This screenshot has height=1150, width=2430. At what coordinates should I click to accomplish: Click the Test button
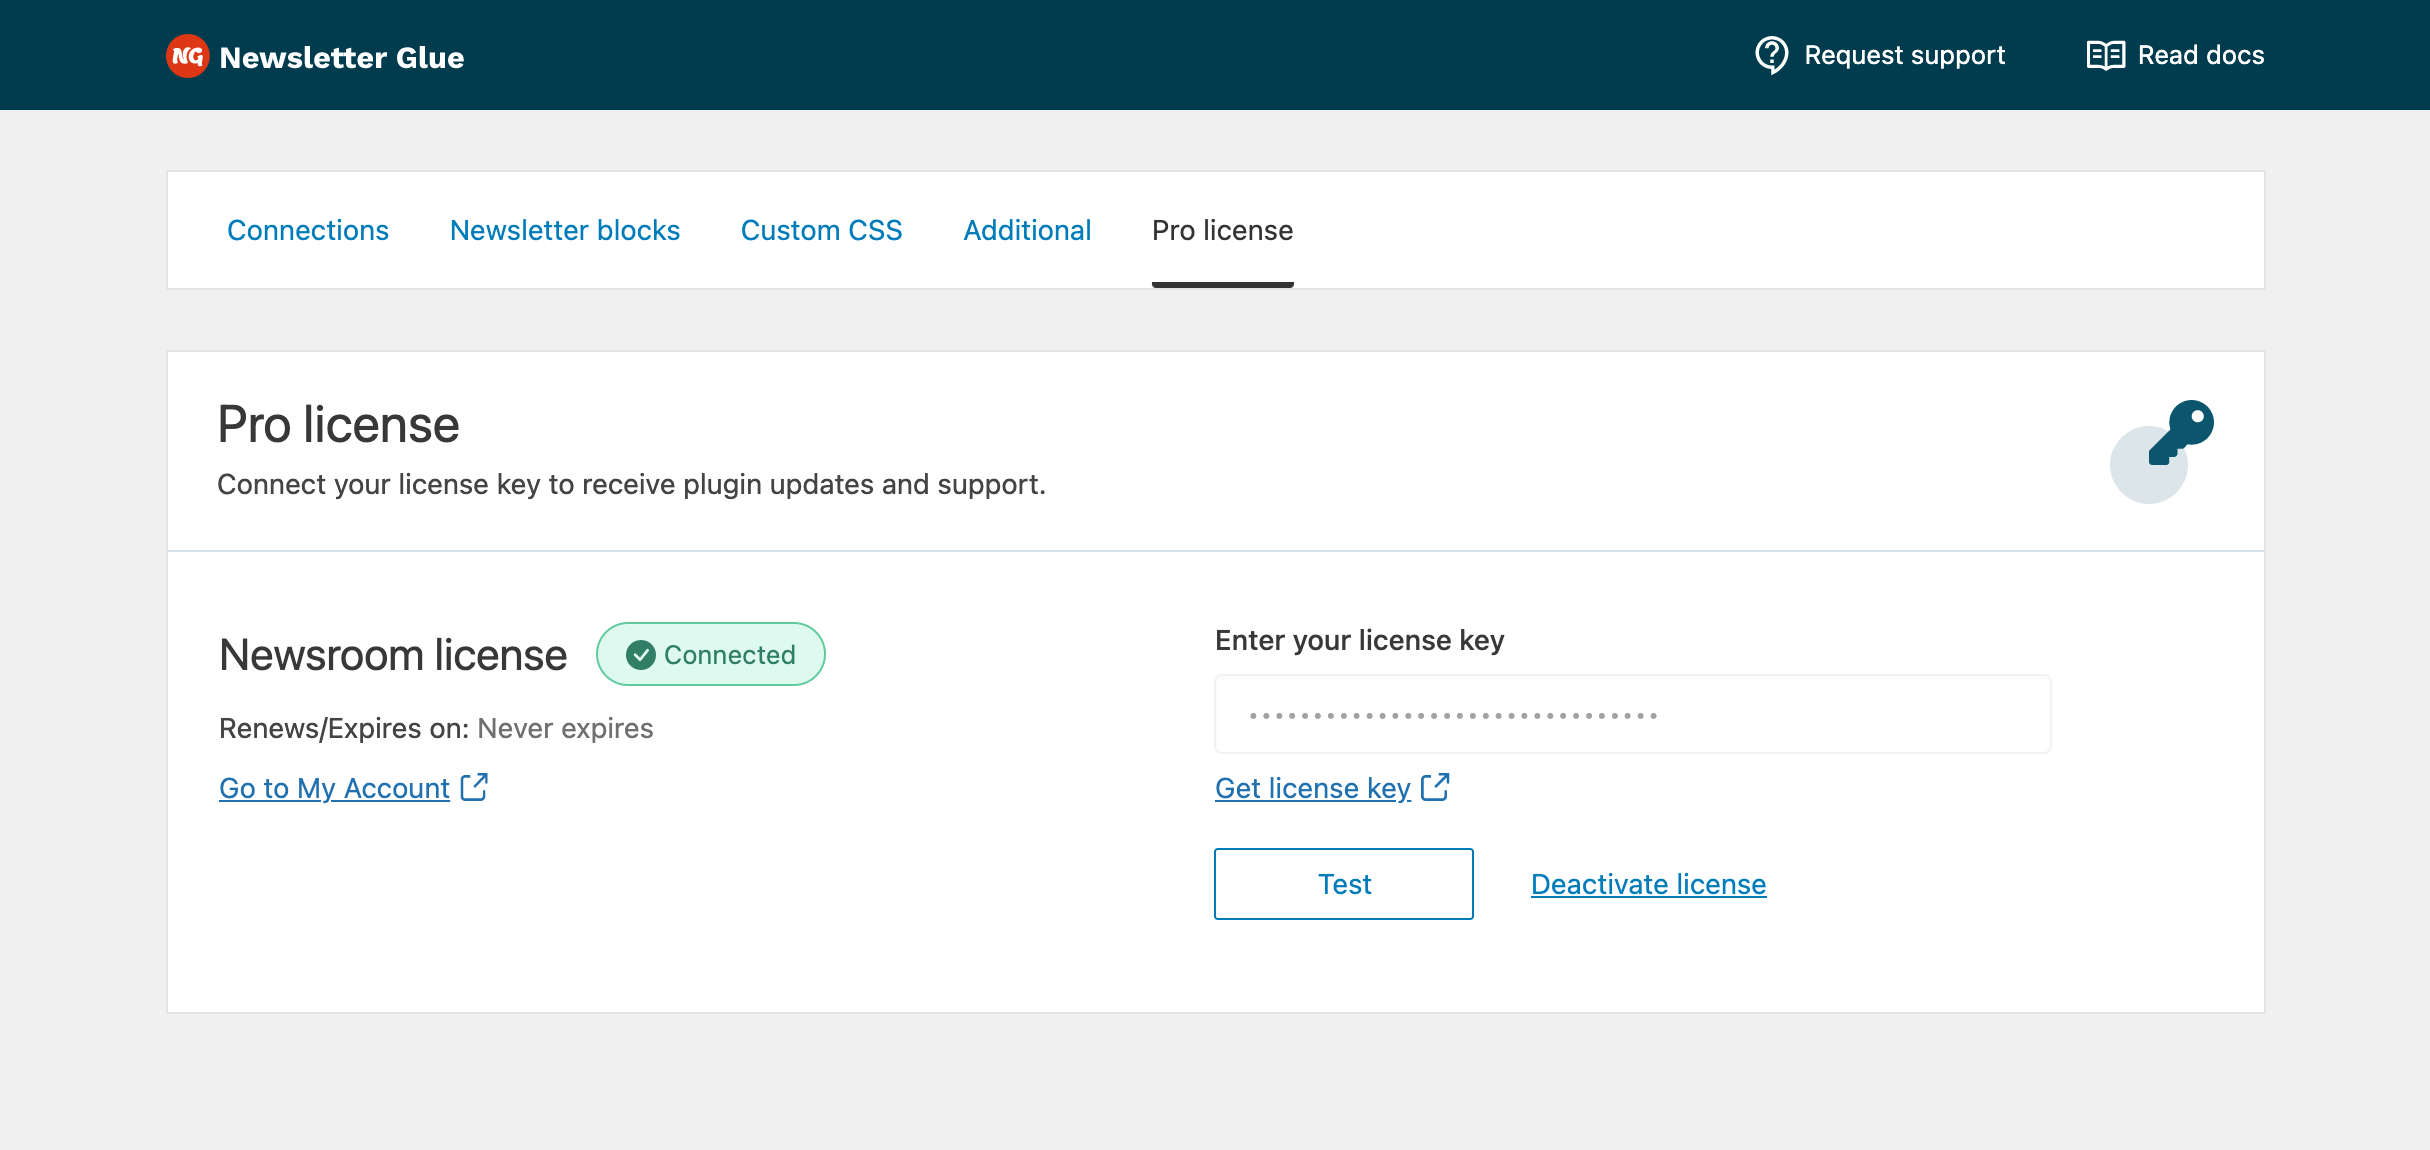(x=1343, y=884)
